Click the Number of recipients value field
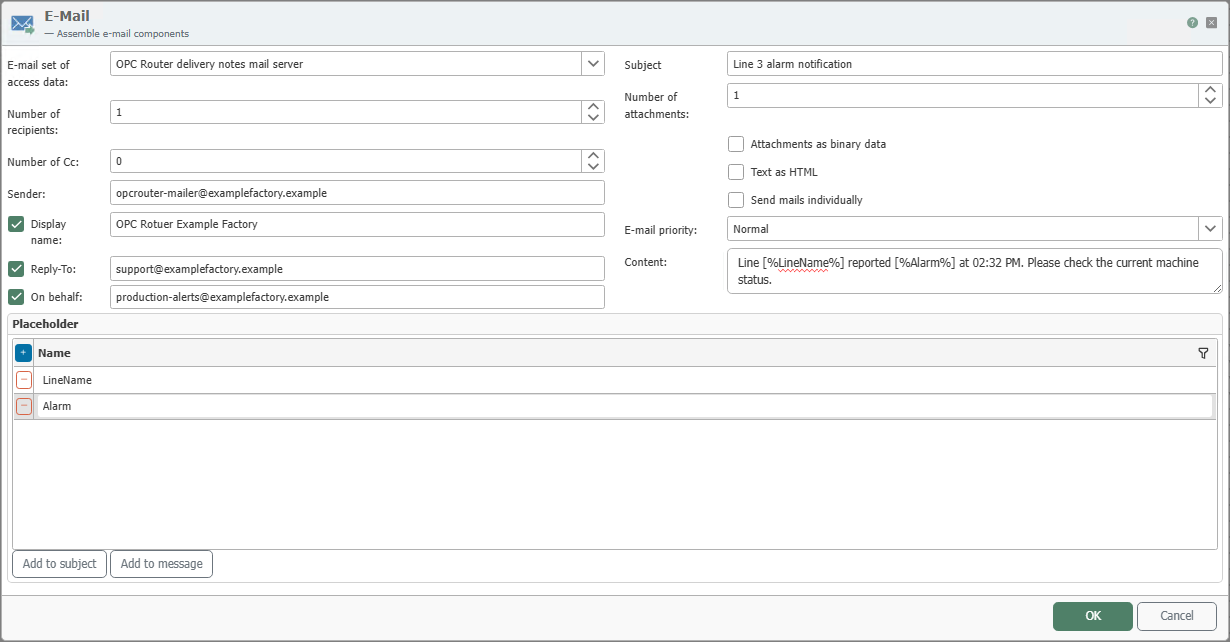 point(346,112)
